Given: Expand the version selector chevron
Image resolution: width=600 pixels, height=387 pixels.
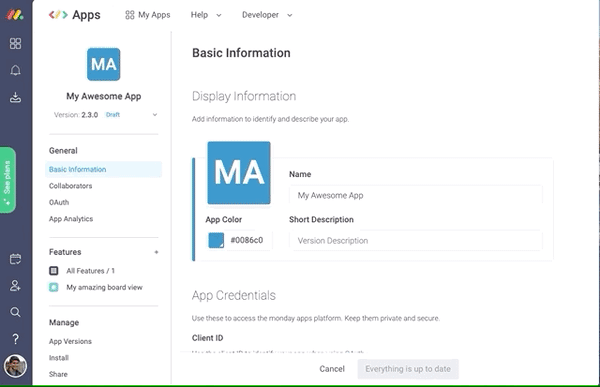Looking at the screenshot, I should coord(155,114).
